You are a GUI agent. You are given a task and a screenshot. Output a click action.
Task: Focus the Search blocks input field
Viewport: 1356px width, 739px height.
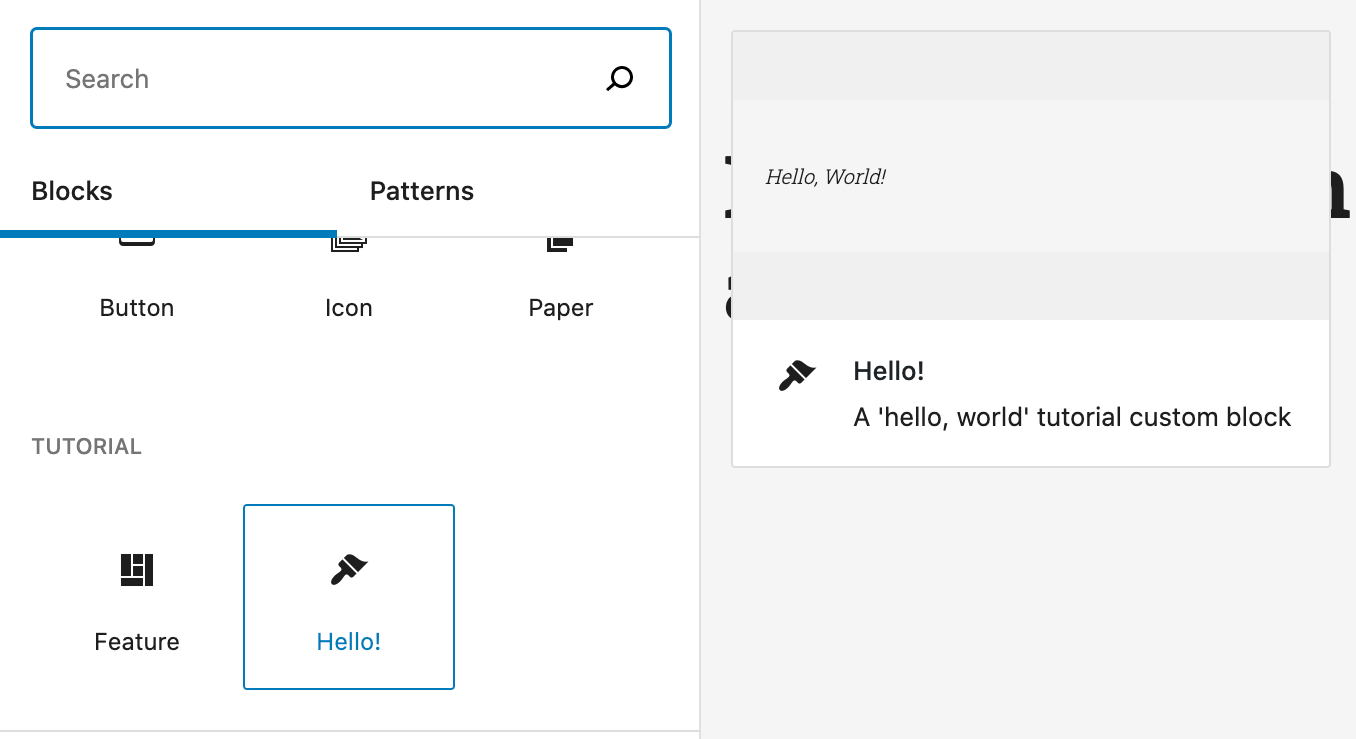320,79
